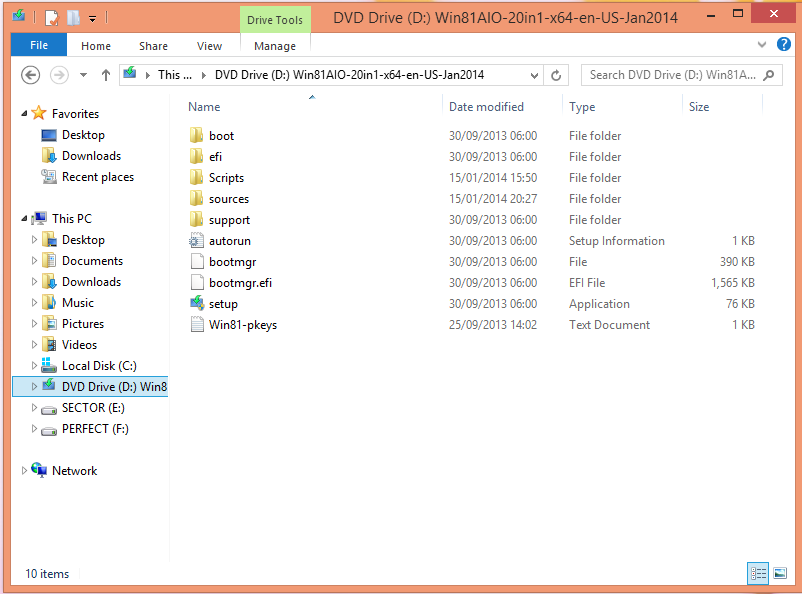Select the Drive Tools contextual tab
Screen dimensions: 802x594
275,20
